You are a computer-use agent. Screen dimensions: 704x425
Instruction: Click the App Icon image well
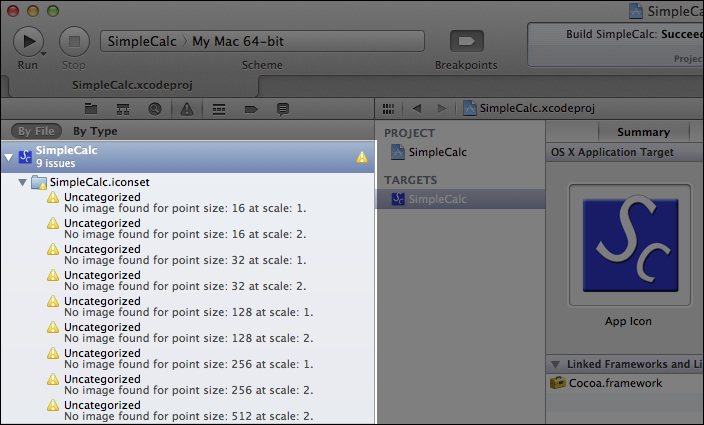630,245
